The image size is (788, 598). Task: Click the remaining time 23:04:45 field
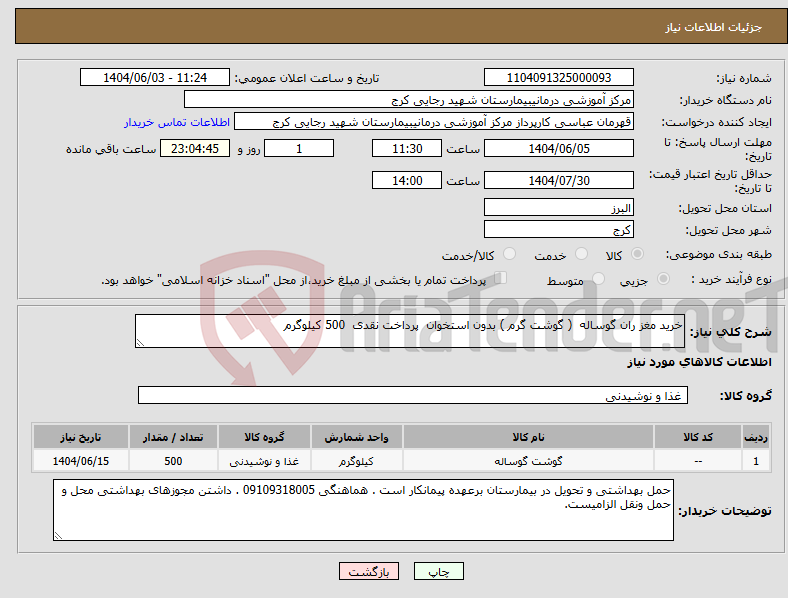[195, 148]
